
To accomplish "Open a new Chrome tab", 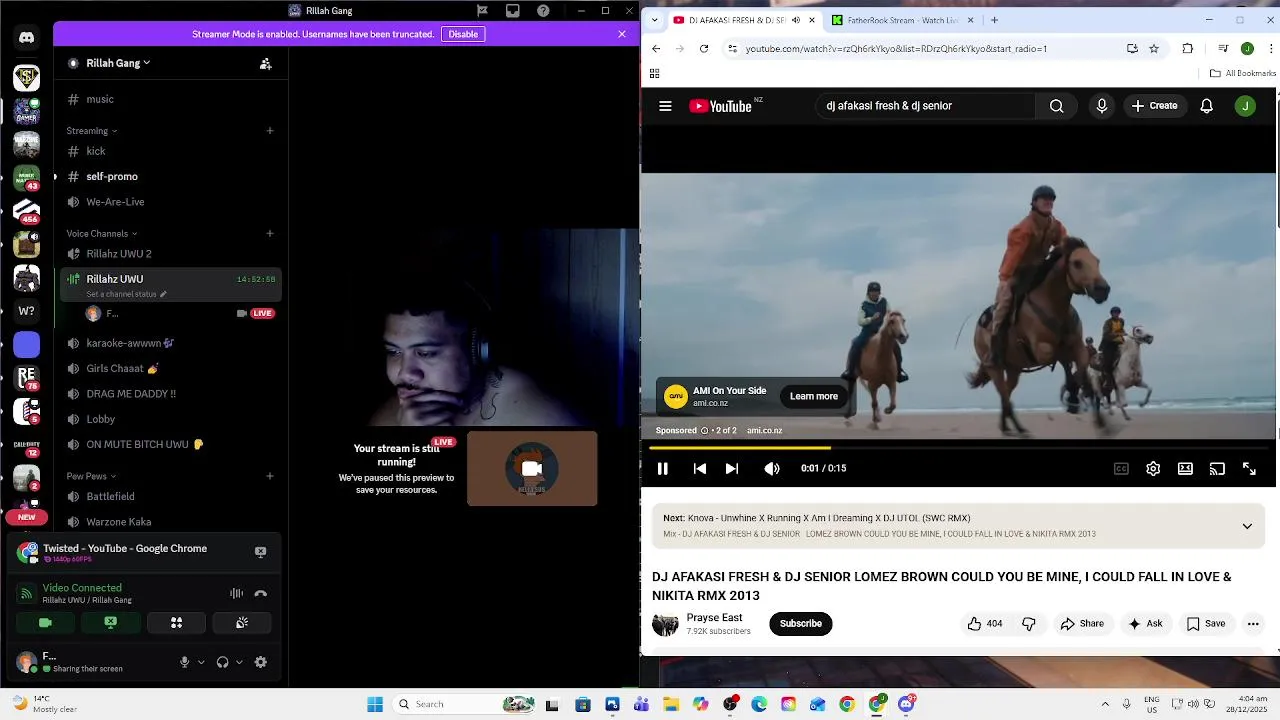I will 994,20.
